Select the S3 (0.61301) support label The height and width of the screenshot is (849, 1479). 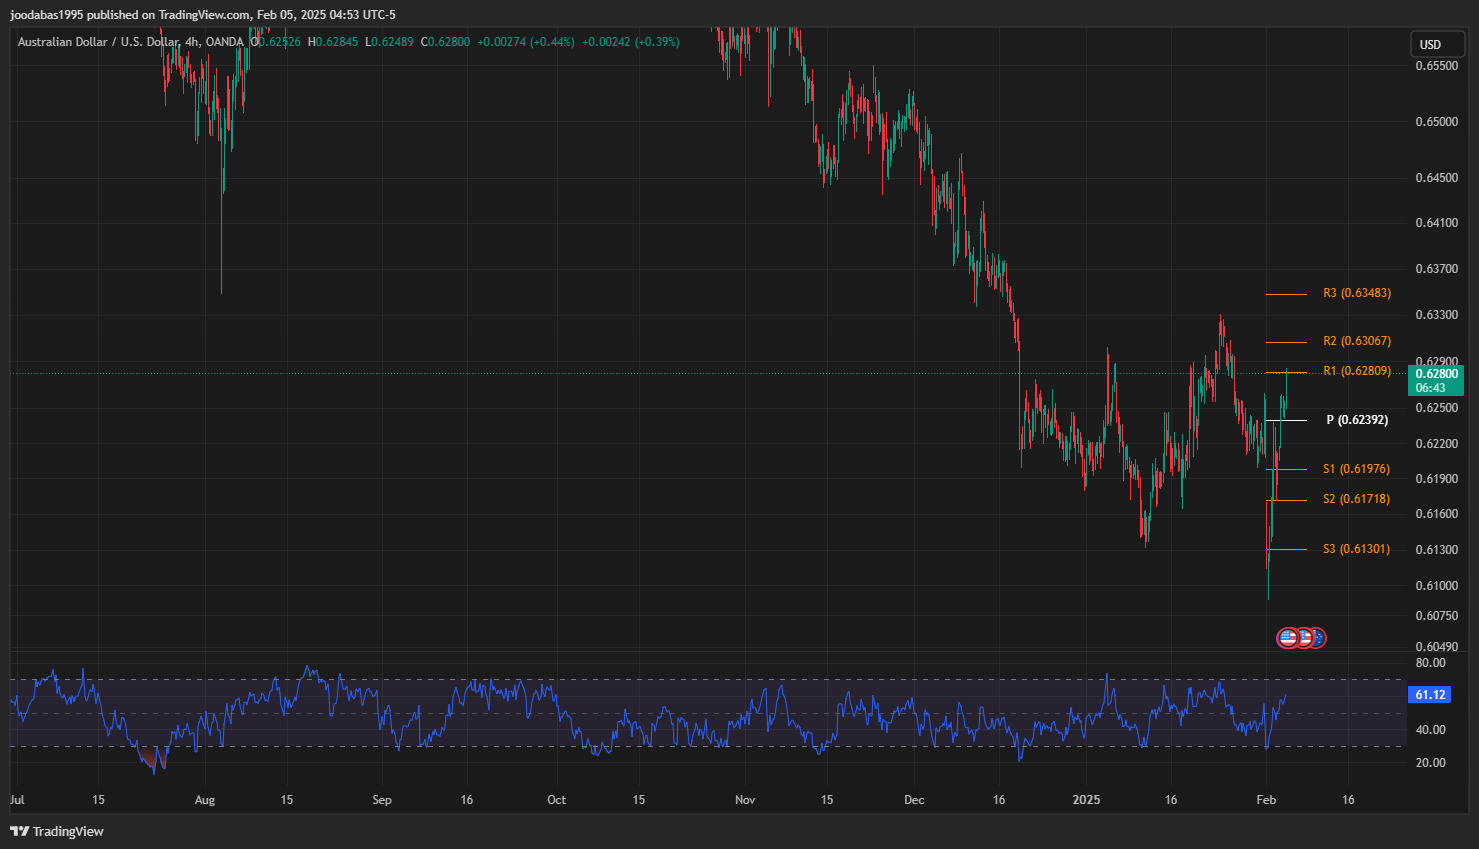[x=1356, y=549]
